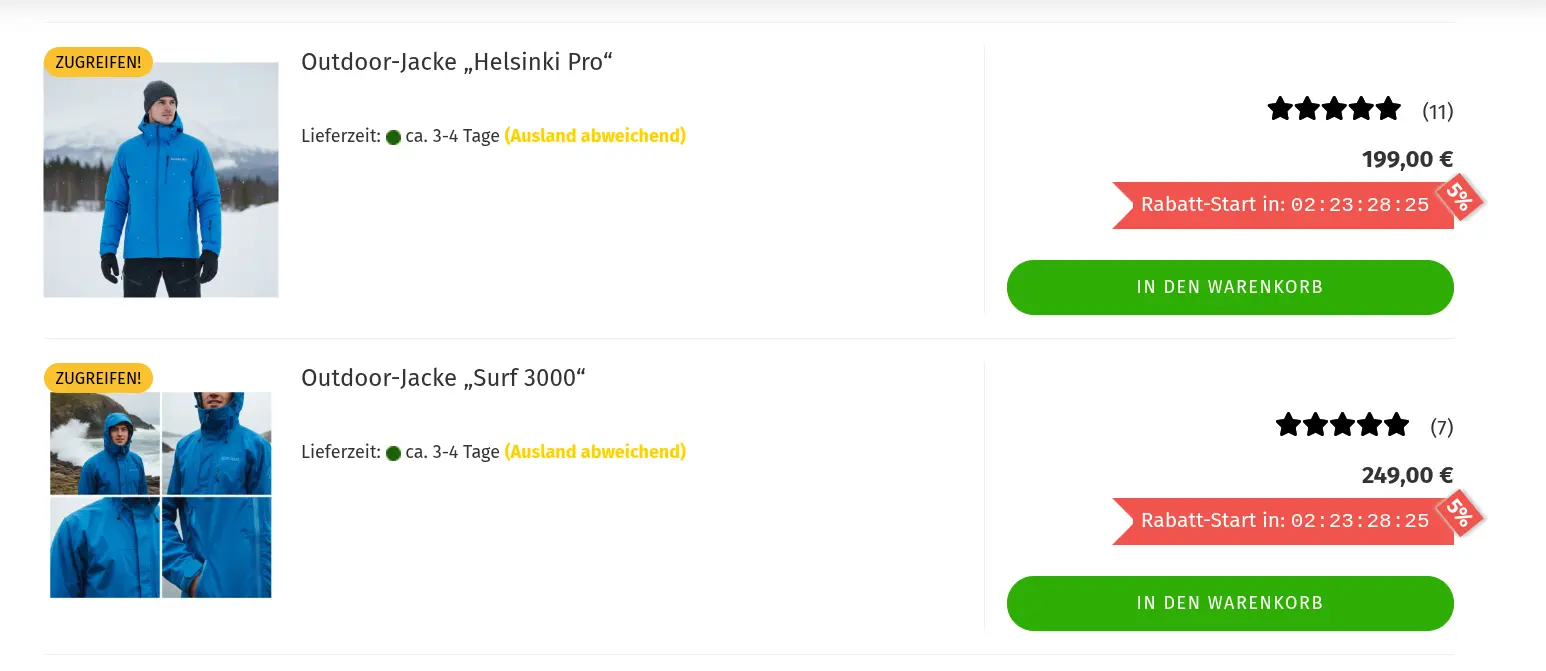The width and height of the screenshot is (1546, 671).
Task: Click the Helsinki Pro five-star rating
Action: click(1334, 110)
